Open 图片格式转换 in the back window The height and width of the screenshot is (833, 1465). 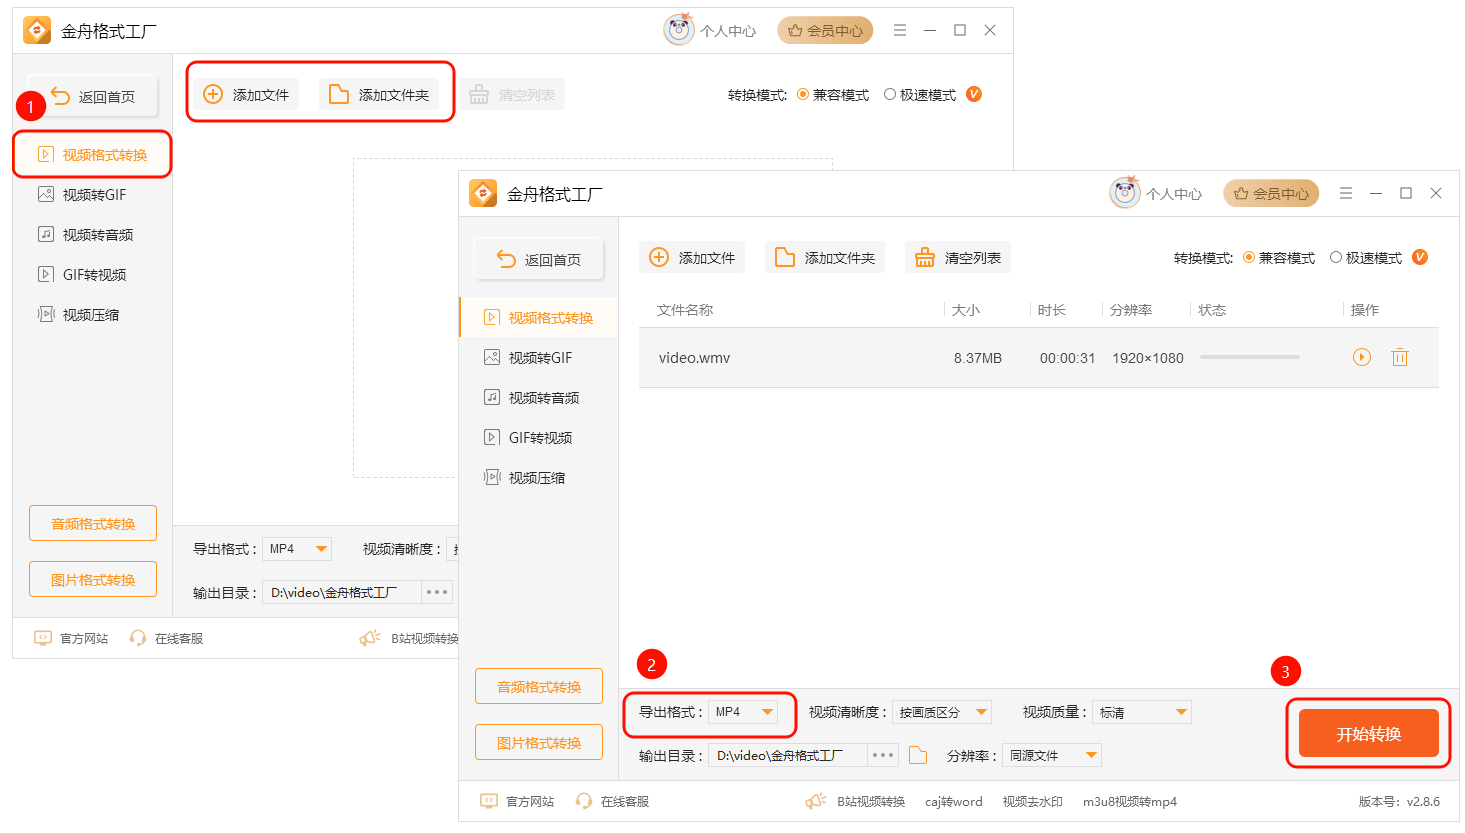pos(93,579)
